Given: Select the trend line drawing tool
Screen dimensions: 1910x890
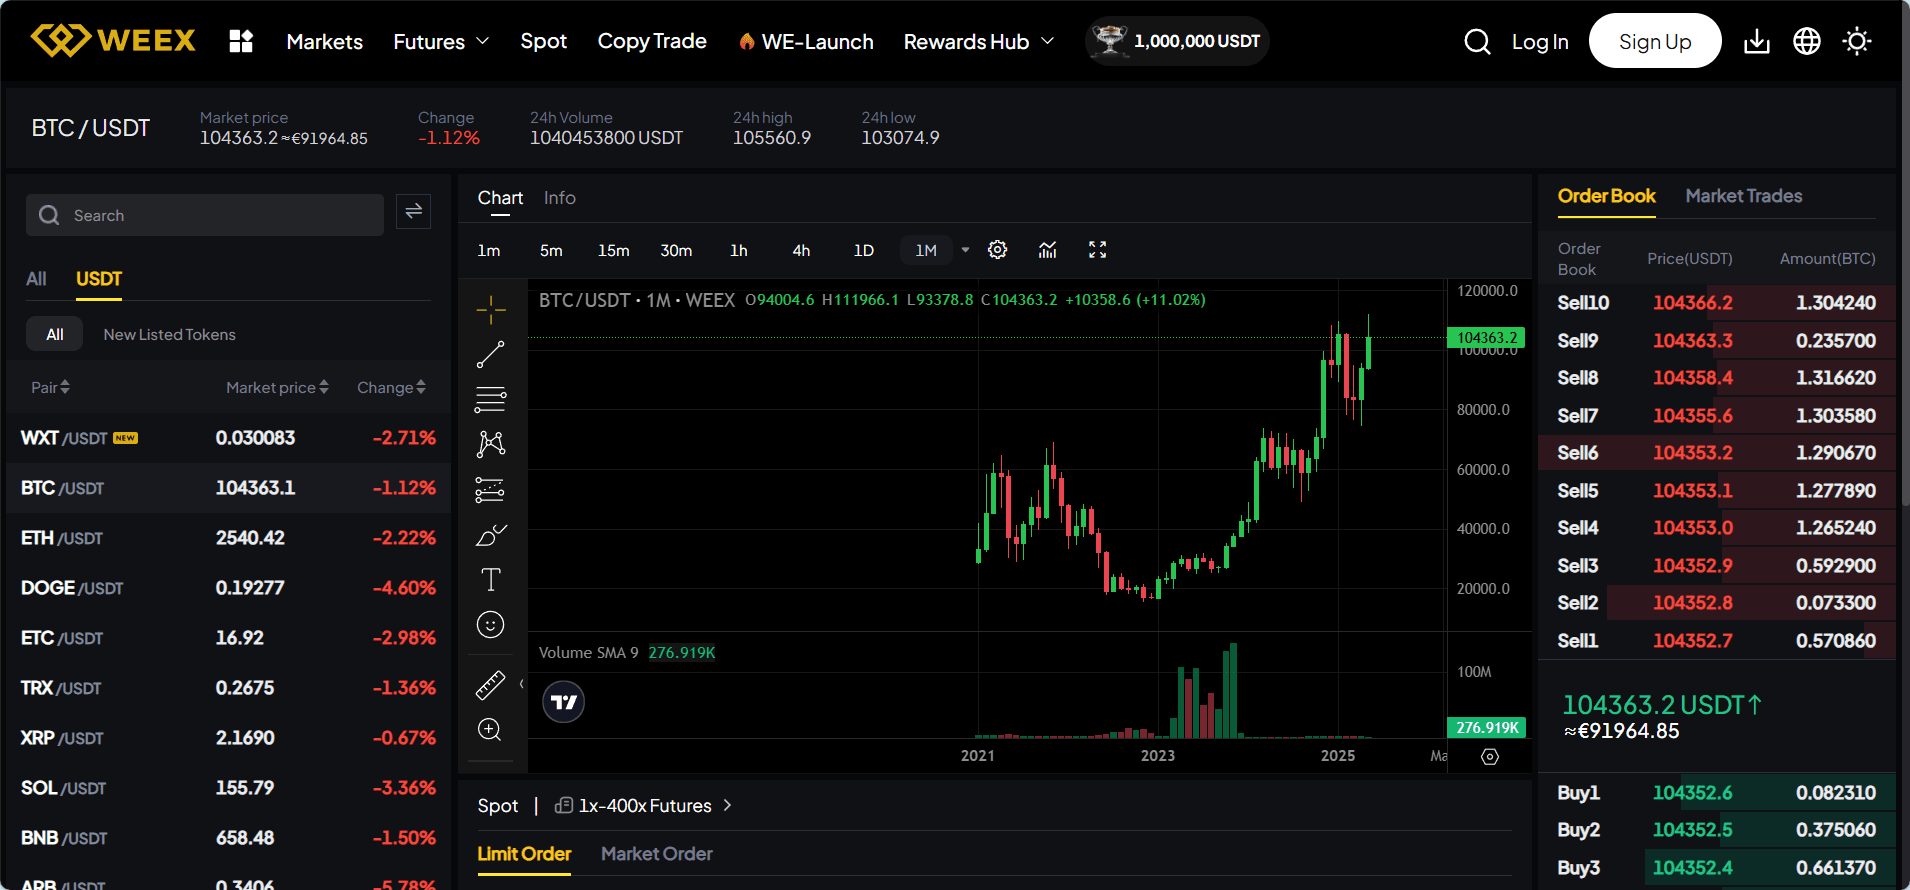Looking at the screenshot, I should tap(490, 354).
